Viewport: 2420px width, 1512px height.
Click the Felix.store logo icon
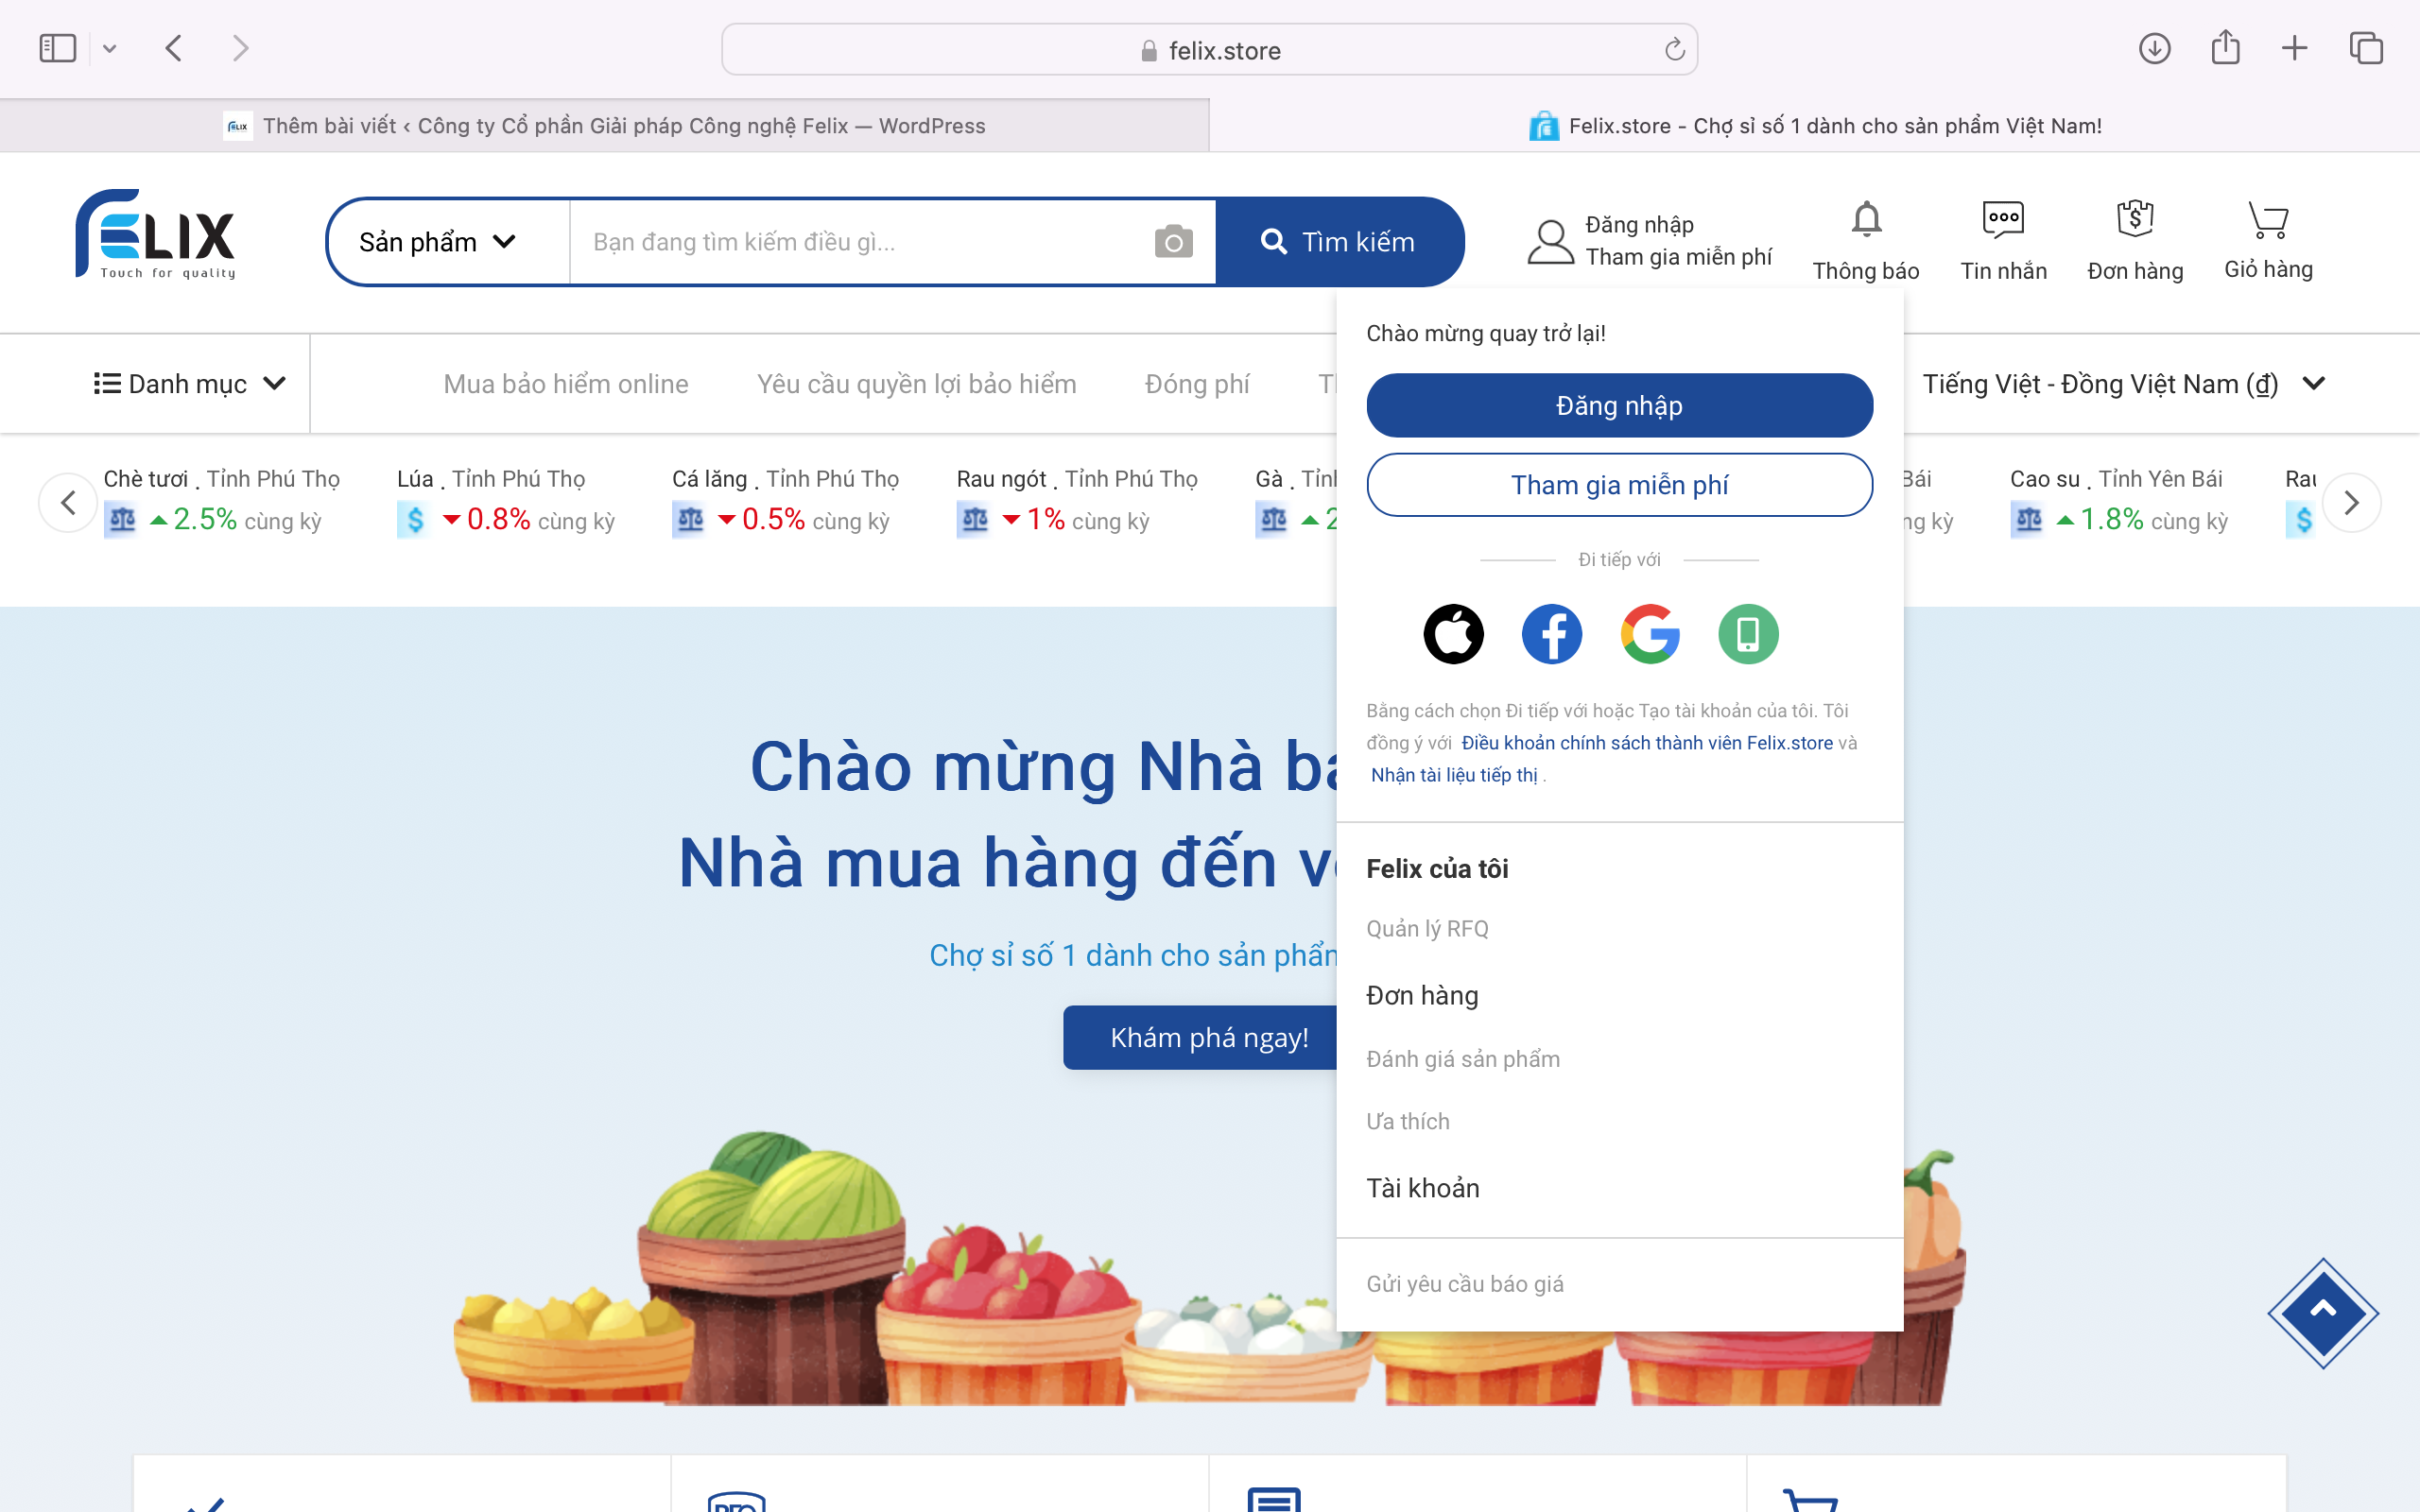point(155,239)
